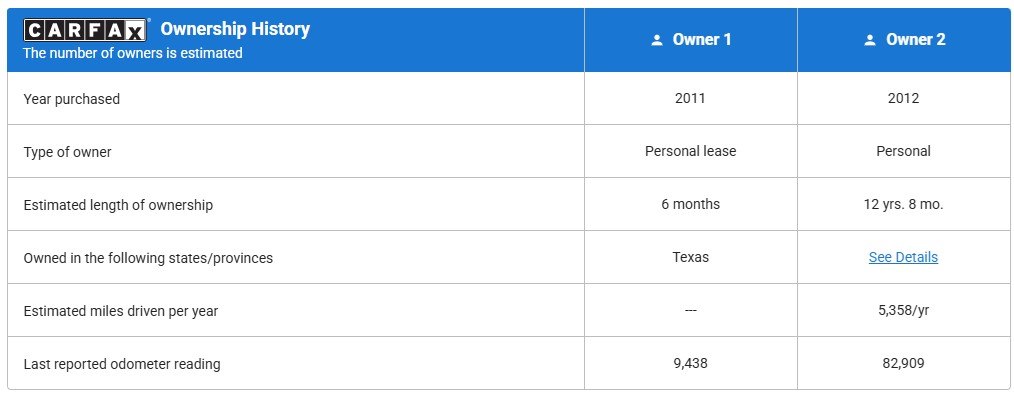
Task: Click the Year purchased row label
Action: coord(72,99)
